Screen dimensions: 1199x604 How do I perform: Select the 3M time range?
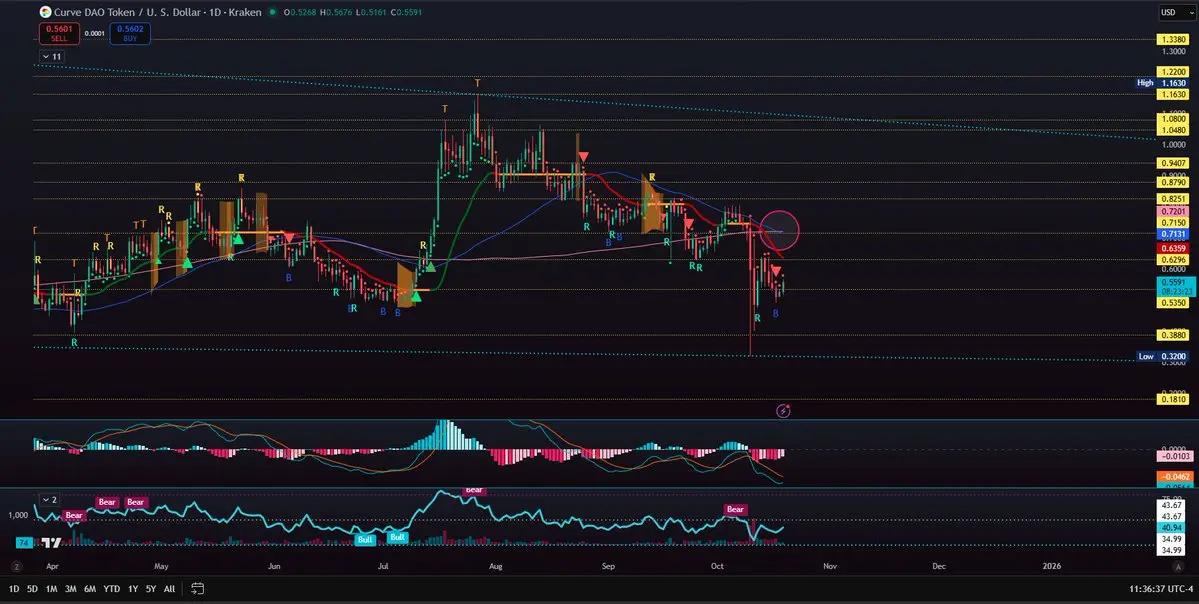click(x=70, y=589)
